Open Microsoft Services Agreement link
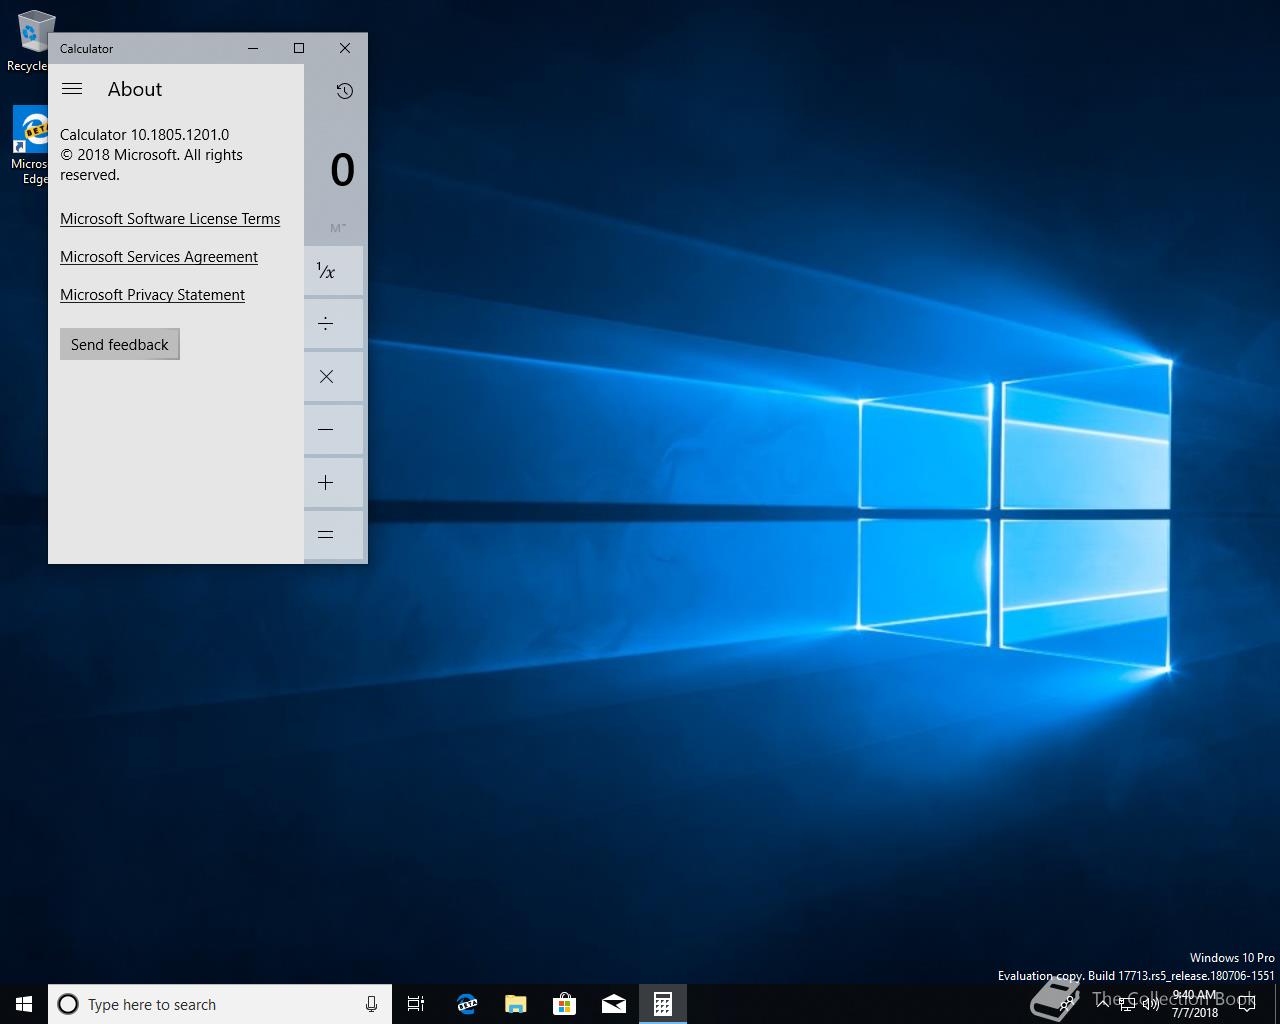 159,257
